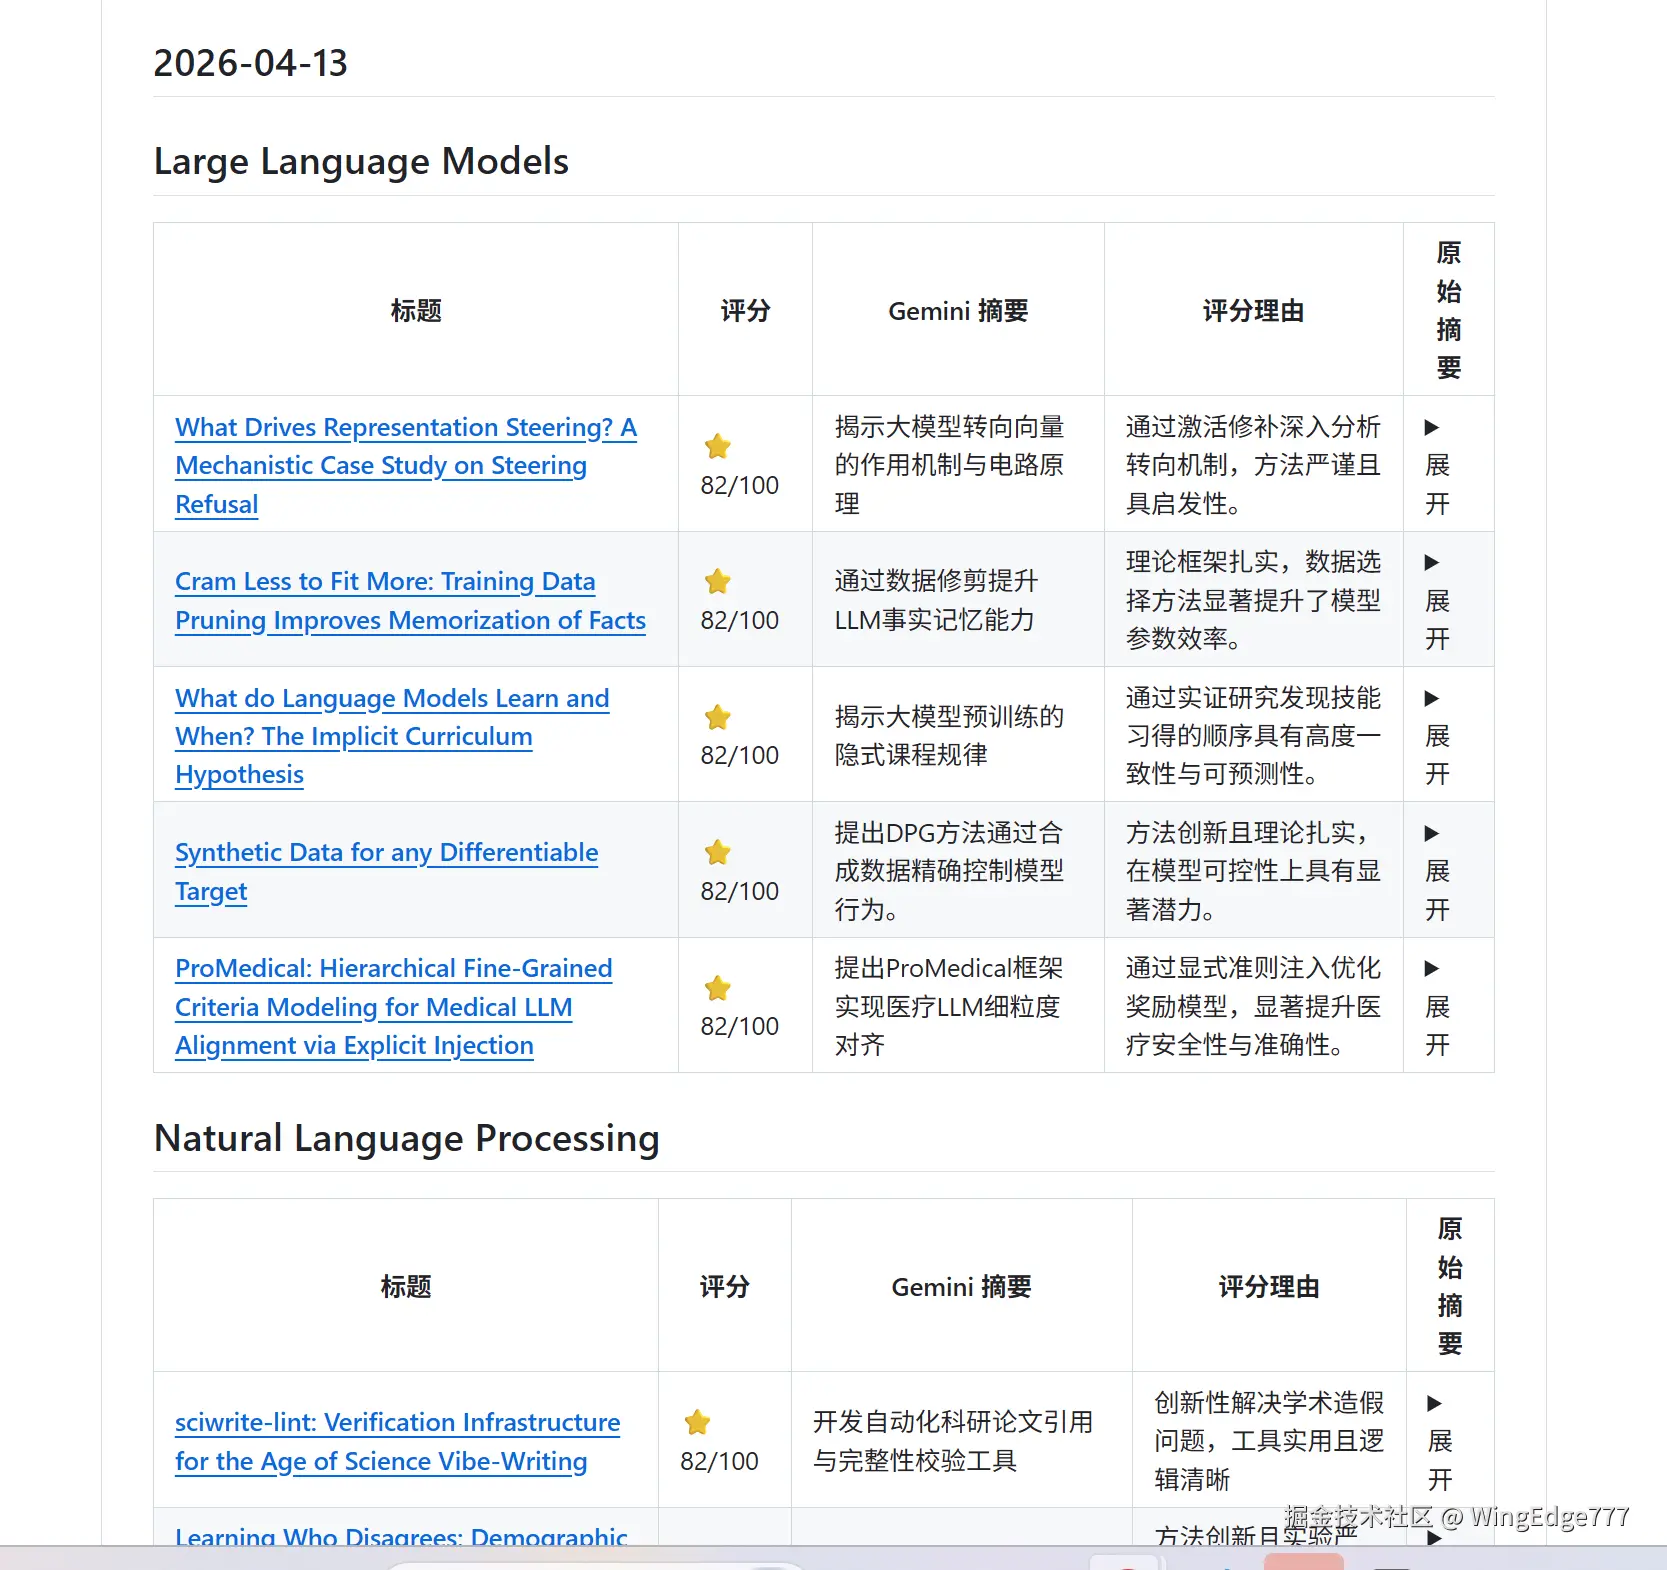1667x1570 pixels.
Task: Select the 82/100 score for ProMedical paper
Action: 740,1026
